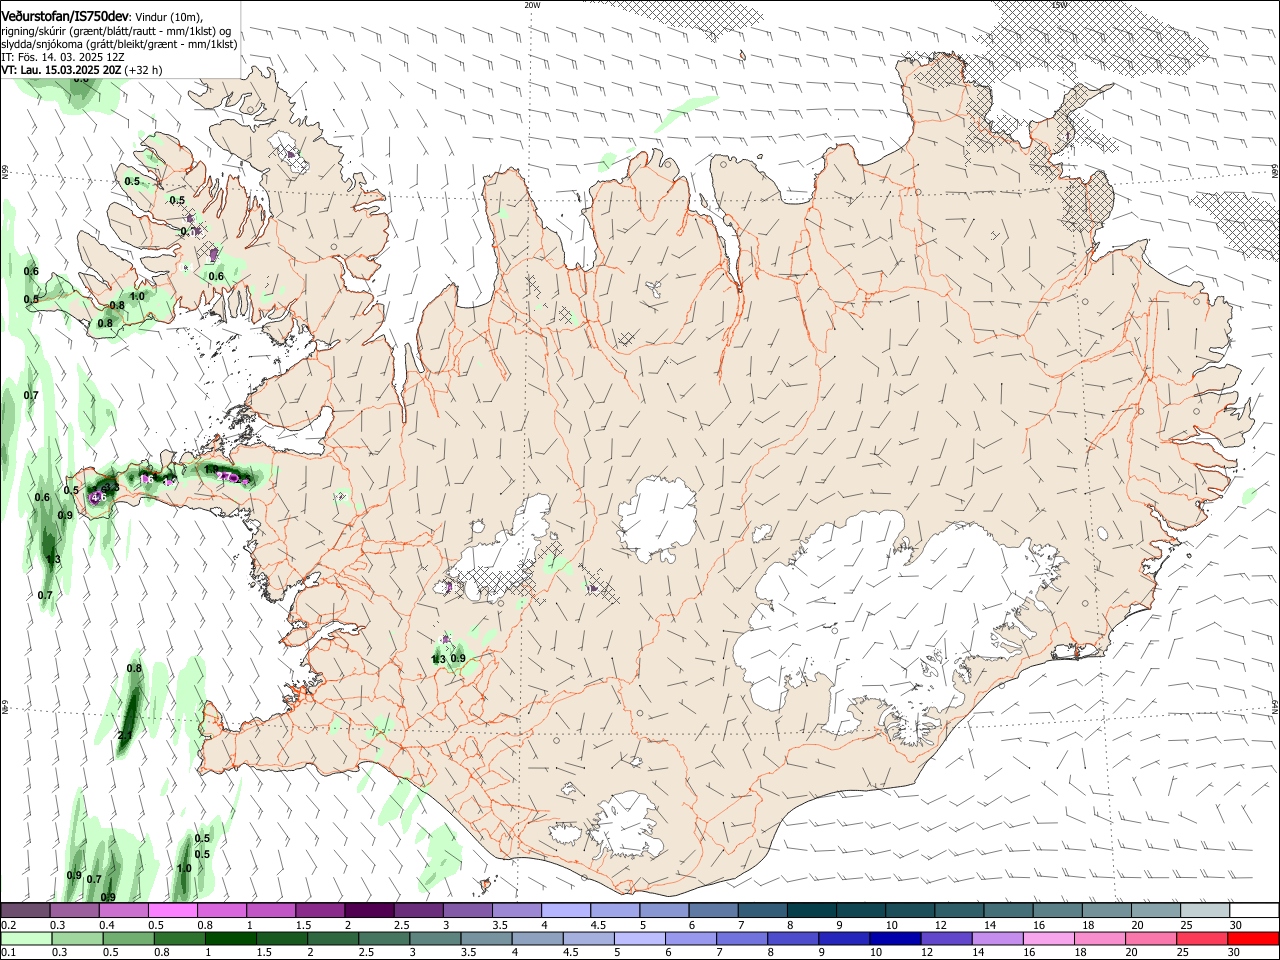Select the lavender swatch labeled 14 in rain legend
The height and width of the screenshot is (960, 1280).
[997, 939]
